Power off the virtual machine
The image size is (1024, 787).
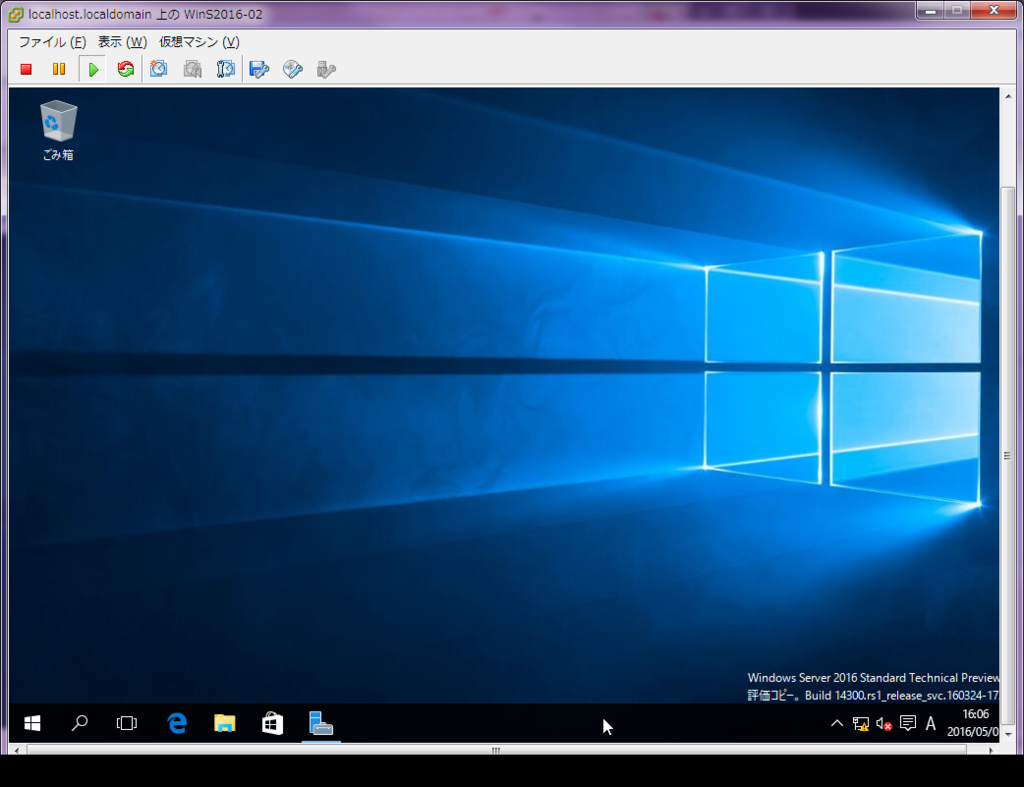pyautogui.click(x=24, y=68)
